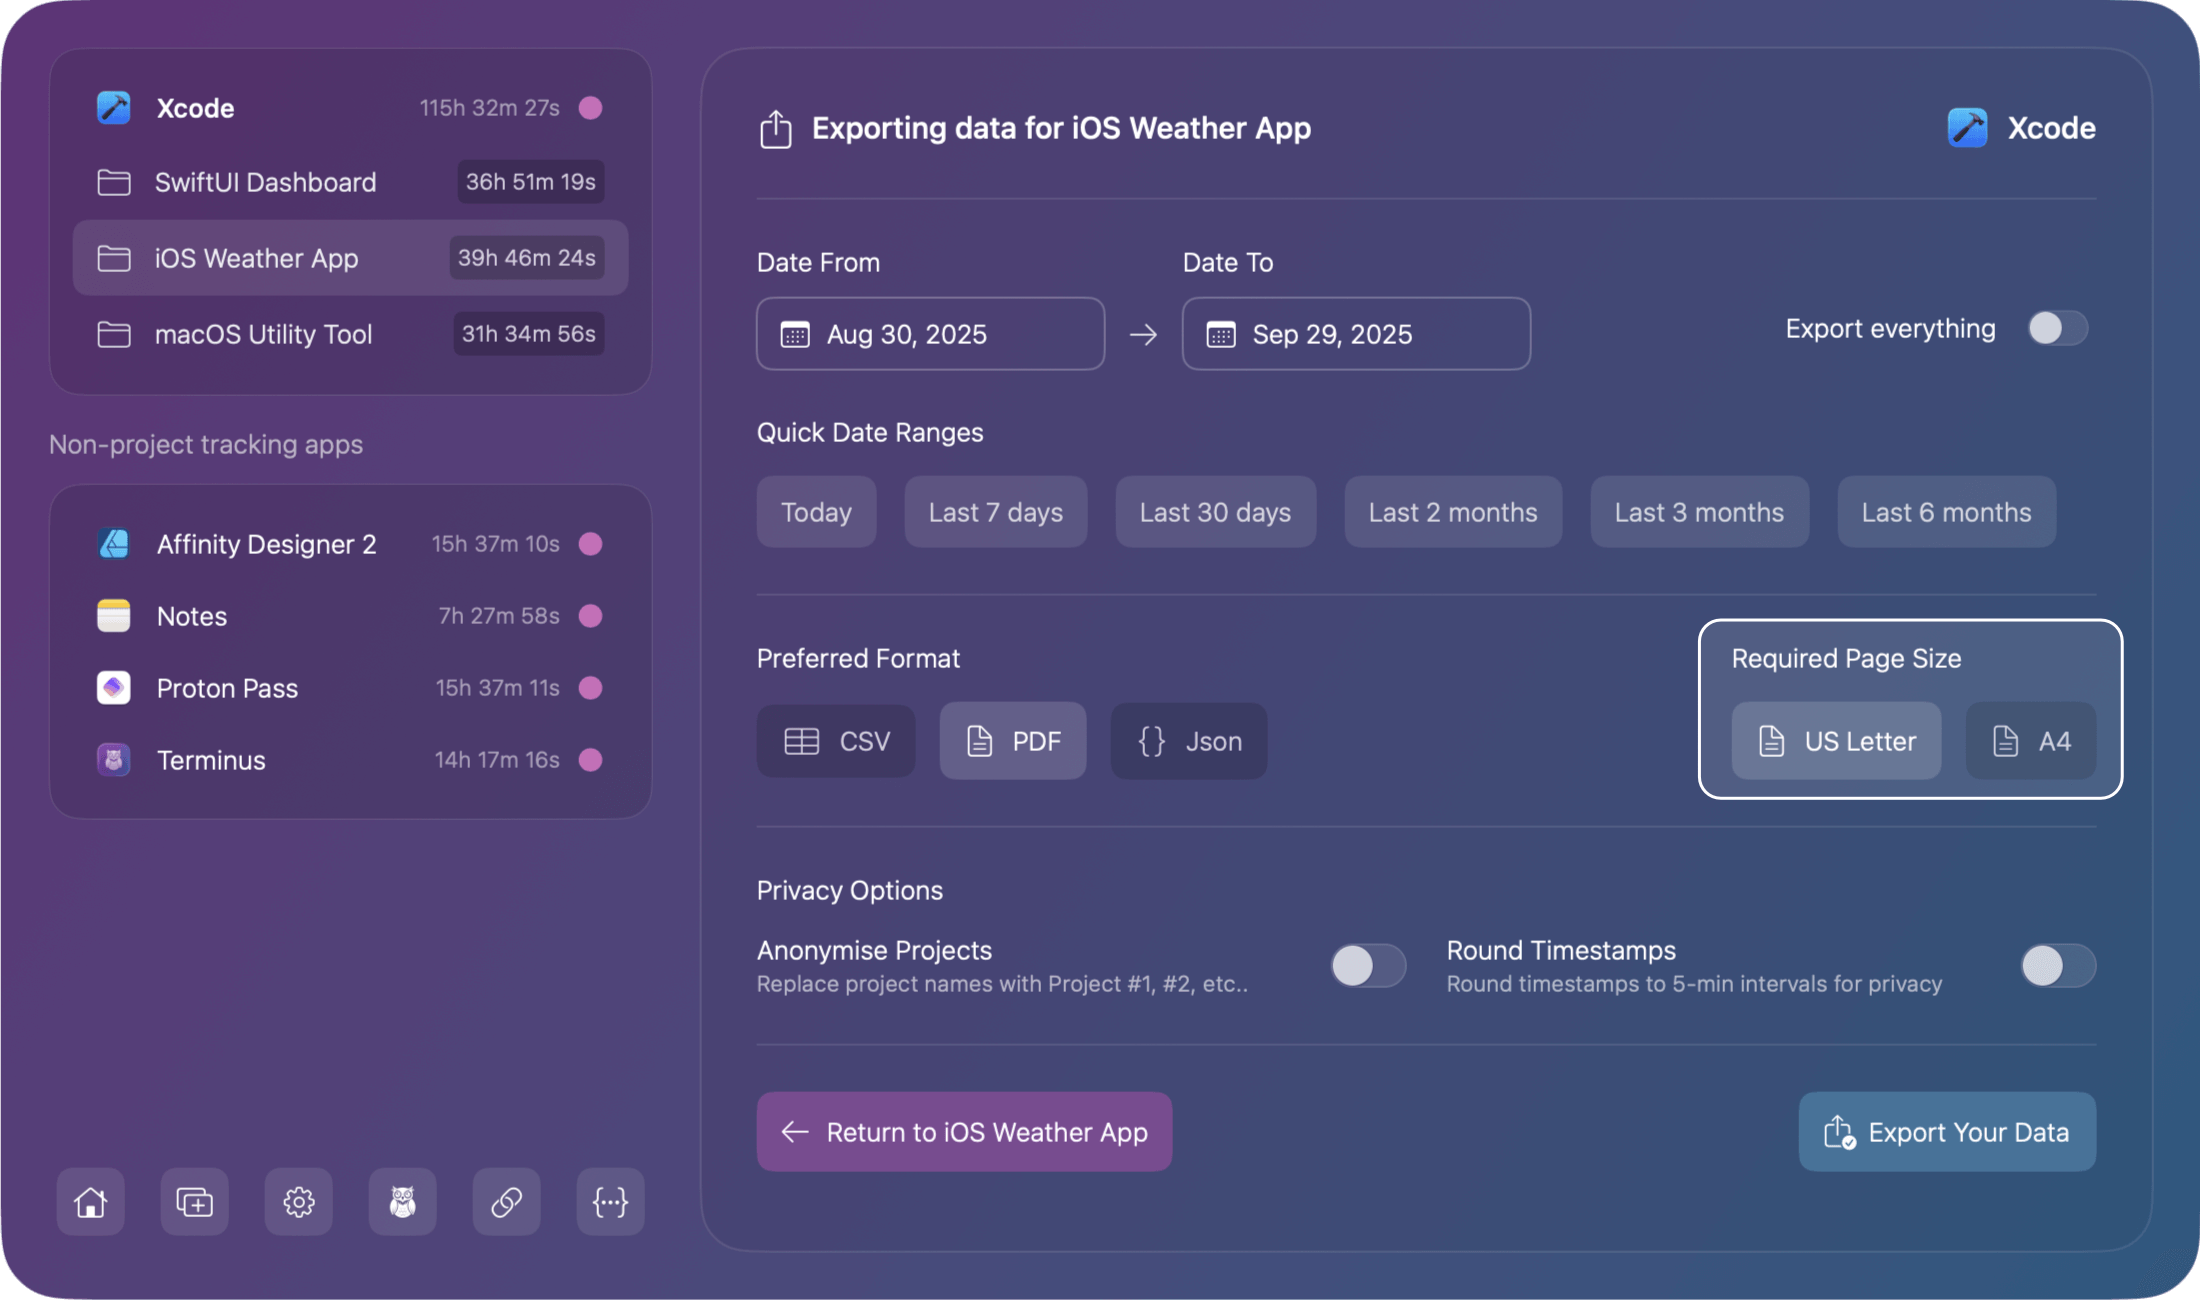The image size is (2200, 1300).
Task: Open the Settings gear icon
Action: 298,1202
